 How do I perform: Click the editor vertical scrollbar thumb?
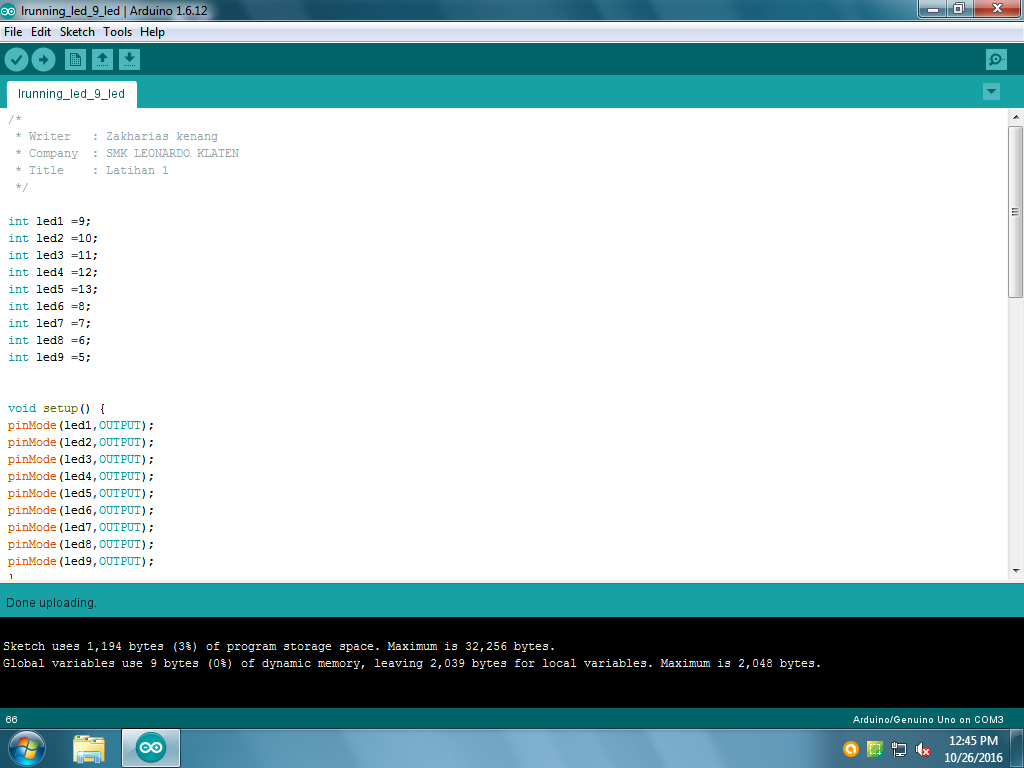[1016, 212]
